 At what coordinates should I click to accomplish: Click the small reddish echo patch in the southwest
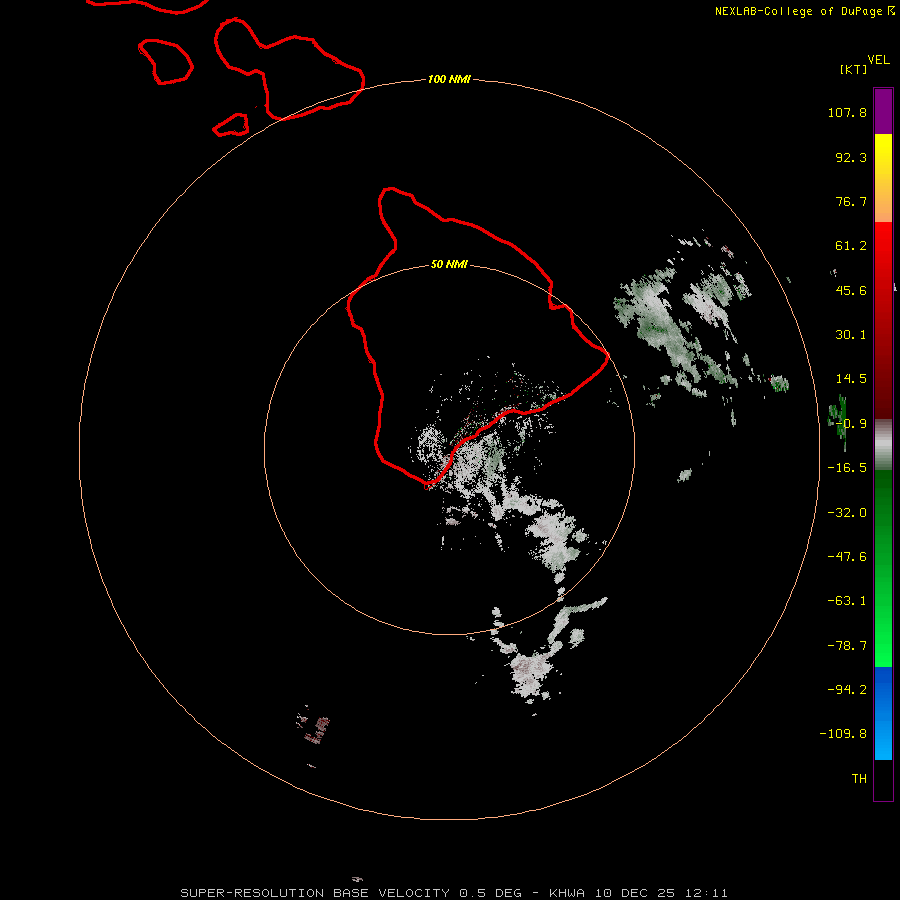[313, 728]
